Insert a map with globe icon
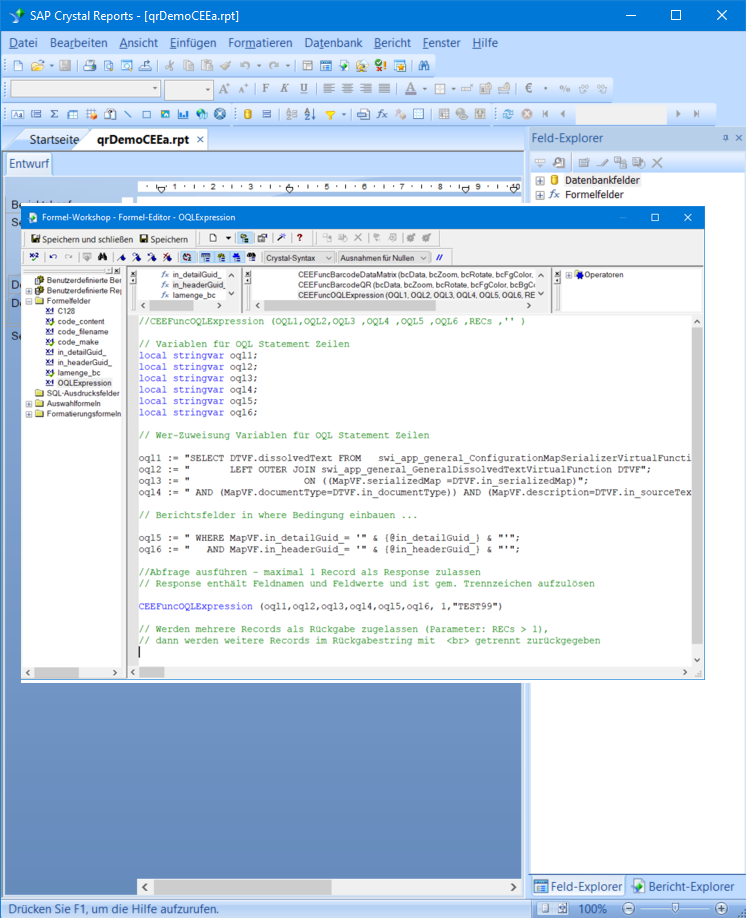This screenshot has height=918, width=746. [x=201, y=114]
